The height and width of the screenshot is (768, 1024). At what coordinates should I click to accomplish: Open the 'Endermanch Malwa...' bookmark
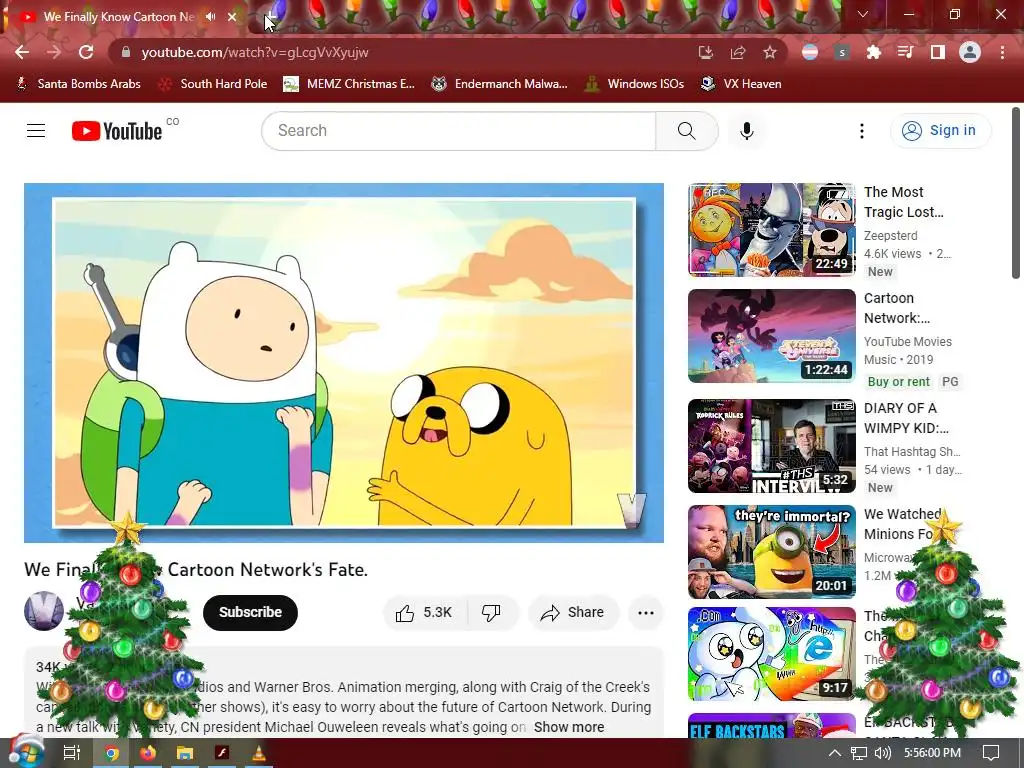tap(500, 84)
